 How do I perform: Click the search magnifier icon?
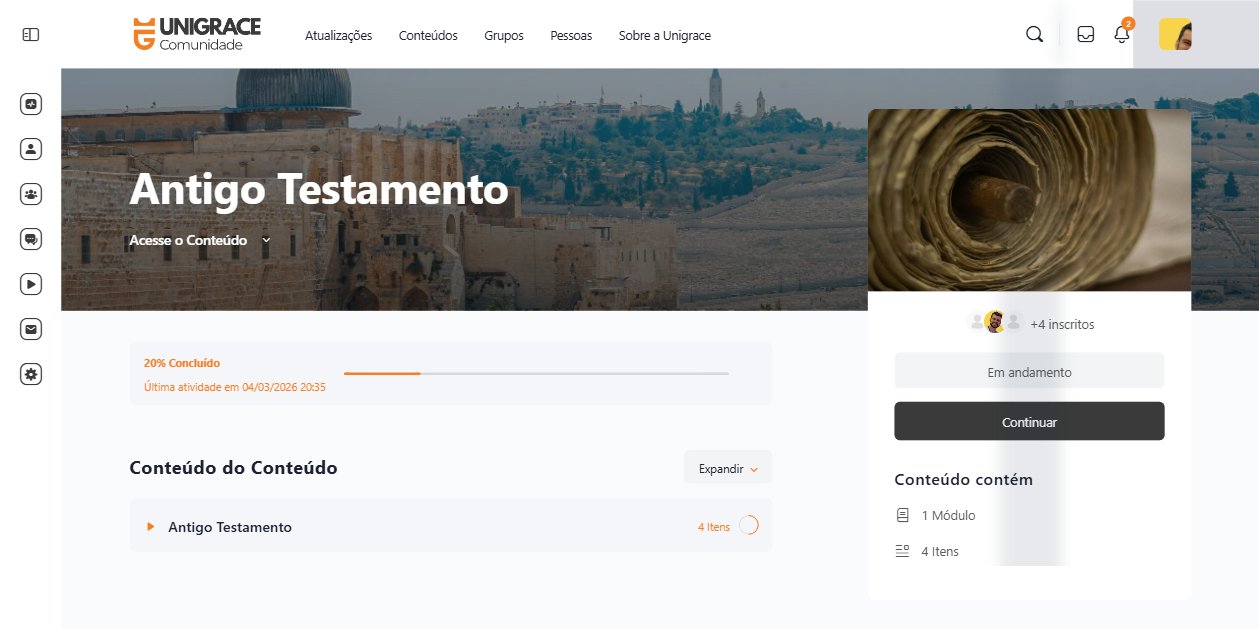(1034, 35)
